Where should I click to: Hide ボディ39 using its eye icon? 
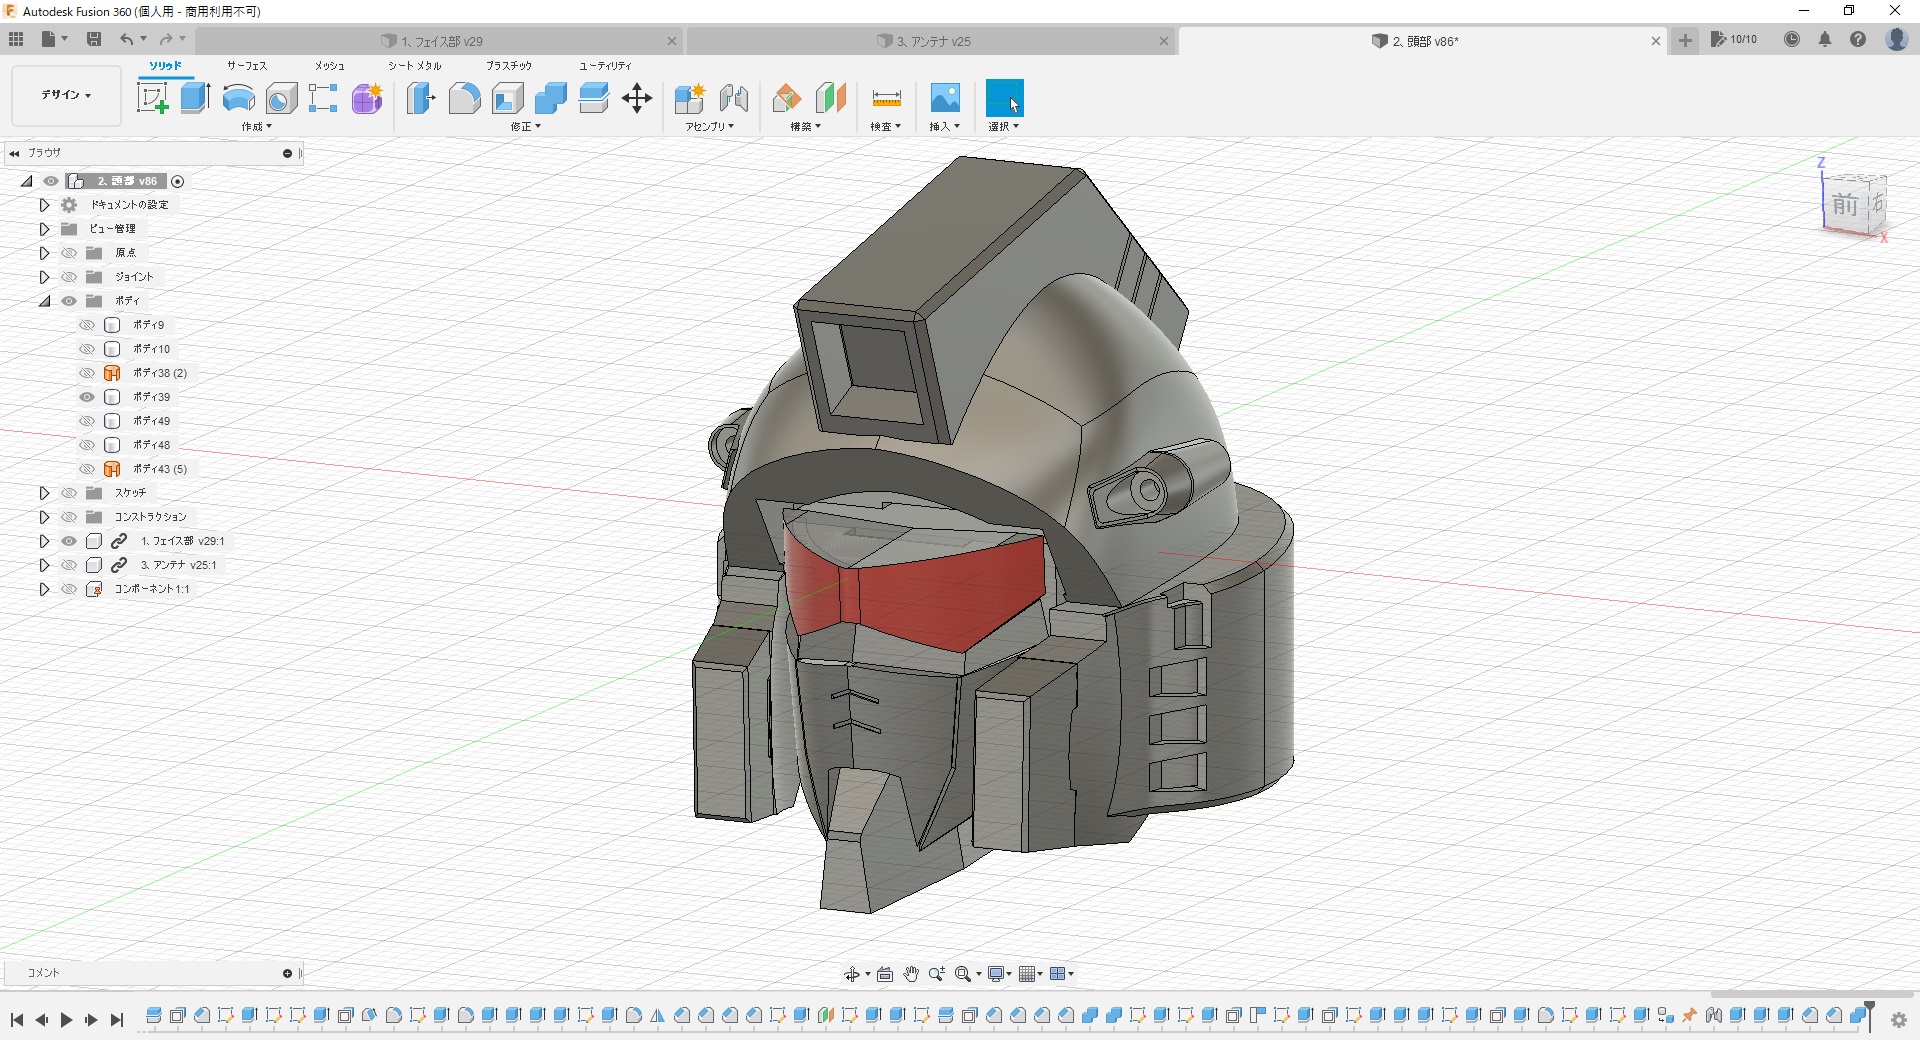click(x=87, y=397)
